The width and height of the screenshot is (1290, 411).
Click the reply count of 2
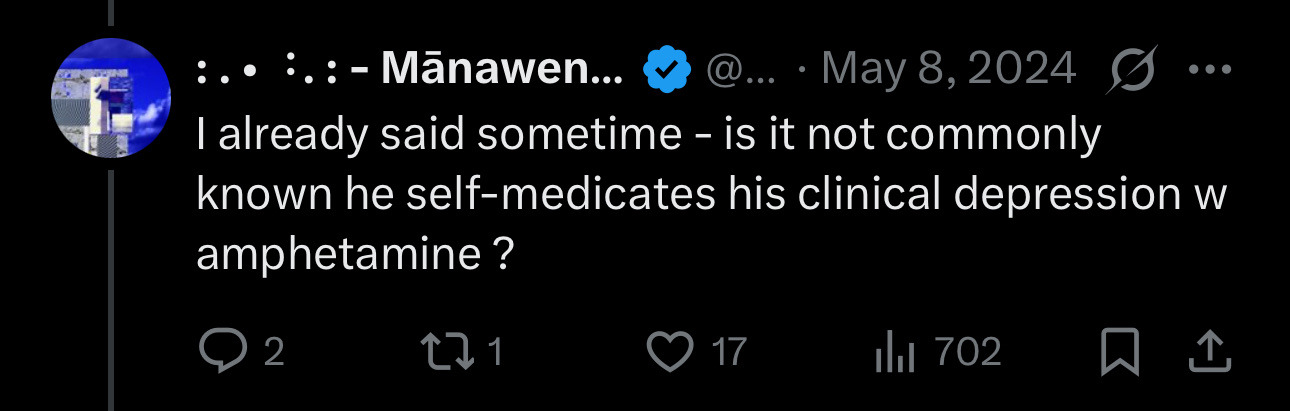274,352
